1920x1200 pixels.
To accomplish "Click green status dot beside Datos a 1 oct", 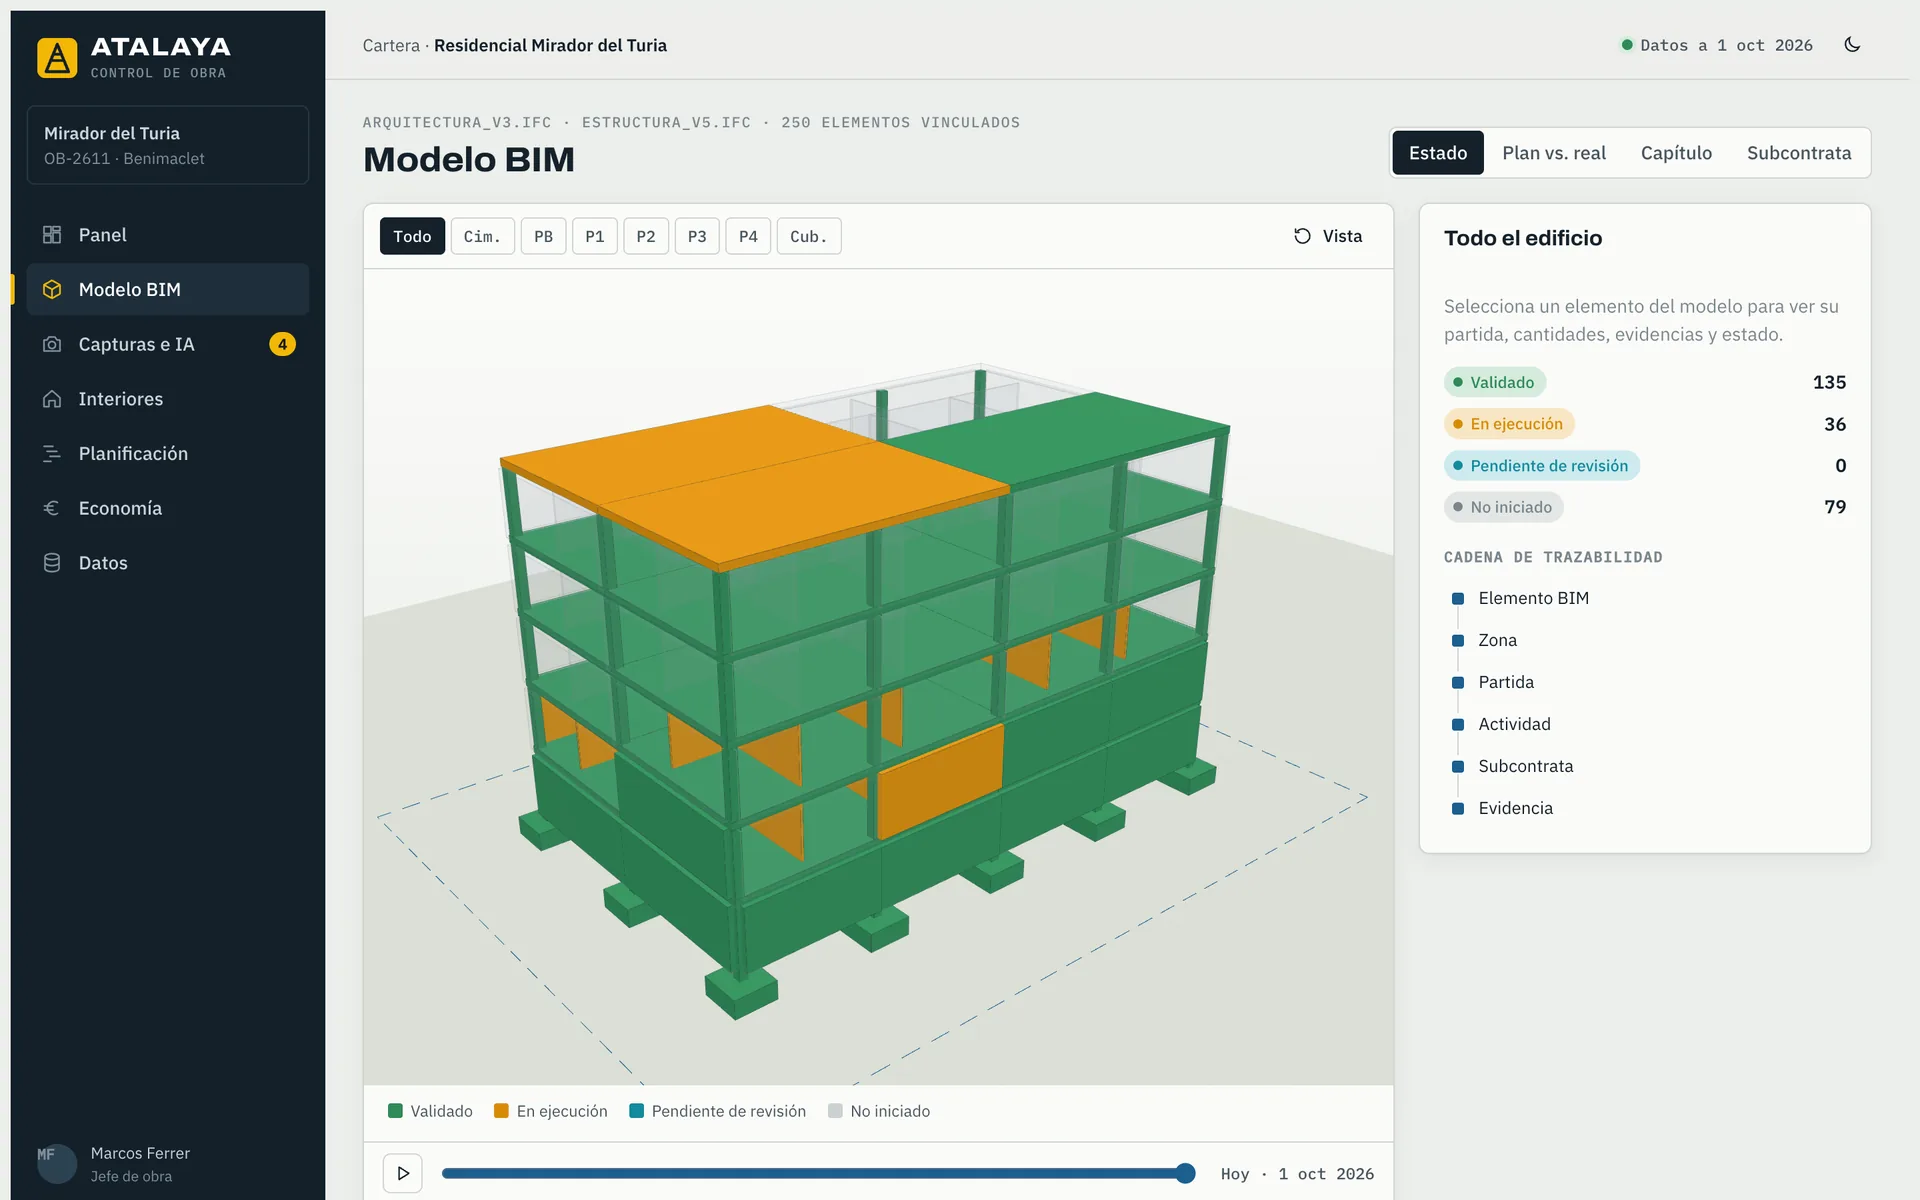I will pos(1627,45).
